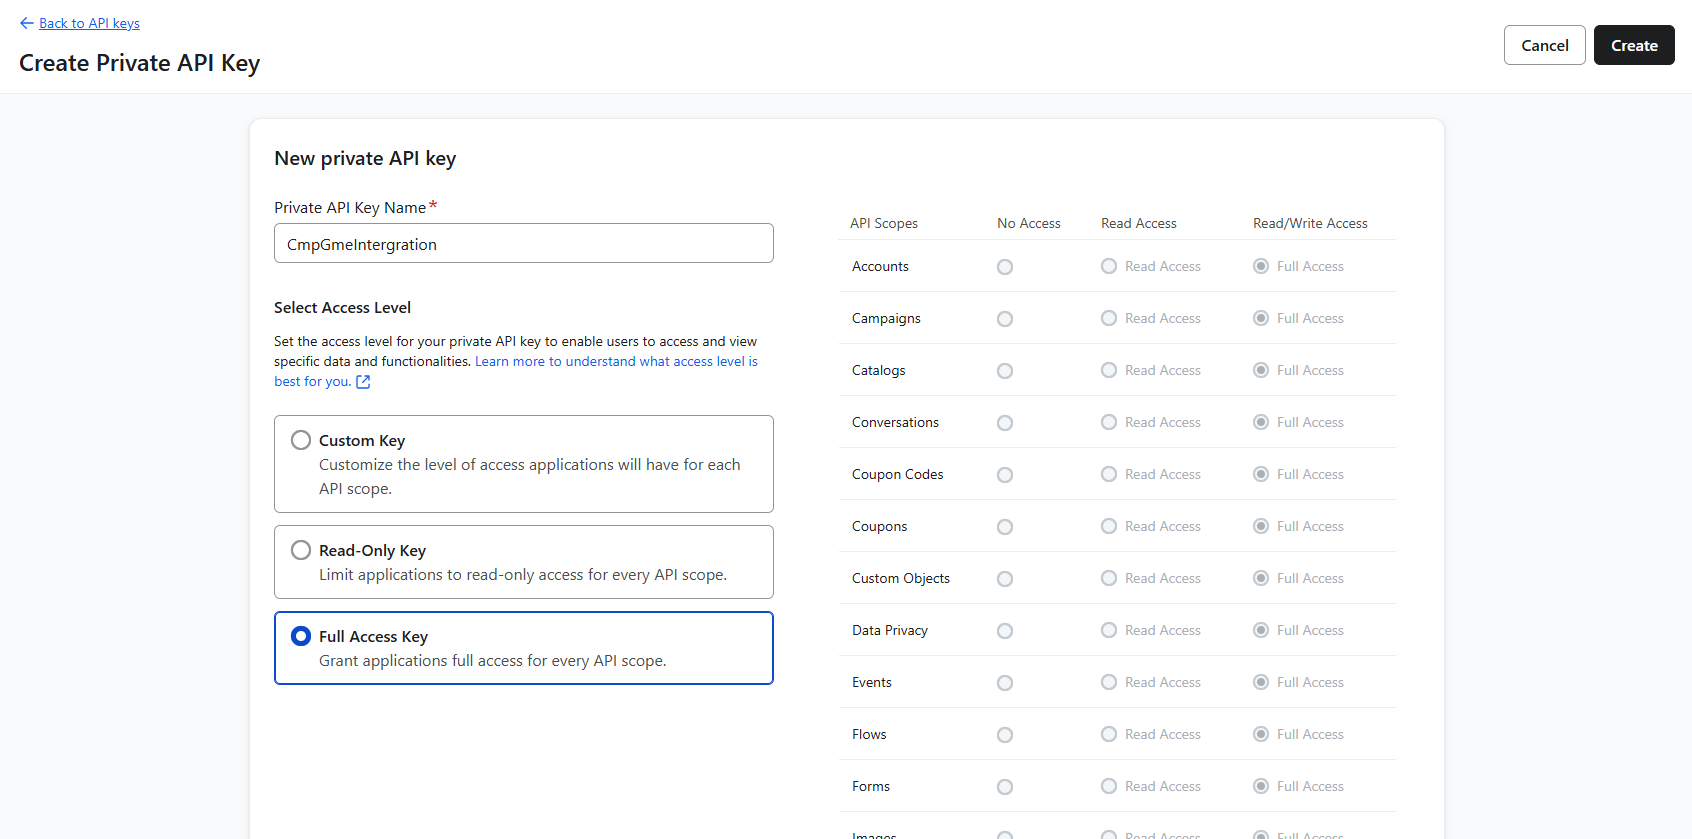Select No Access for Coupon Codes
The height and width of the screenshot is (839, 1692).
(x=1005, y=475)
